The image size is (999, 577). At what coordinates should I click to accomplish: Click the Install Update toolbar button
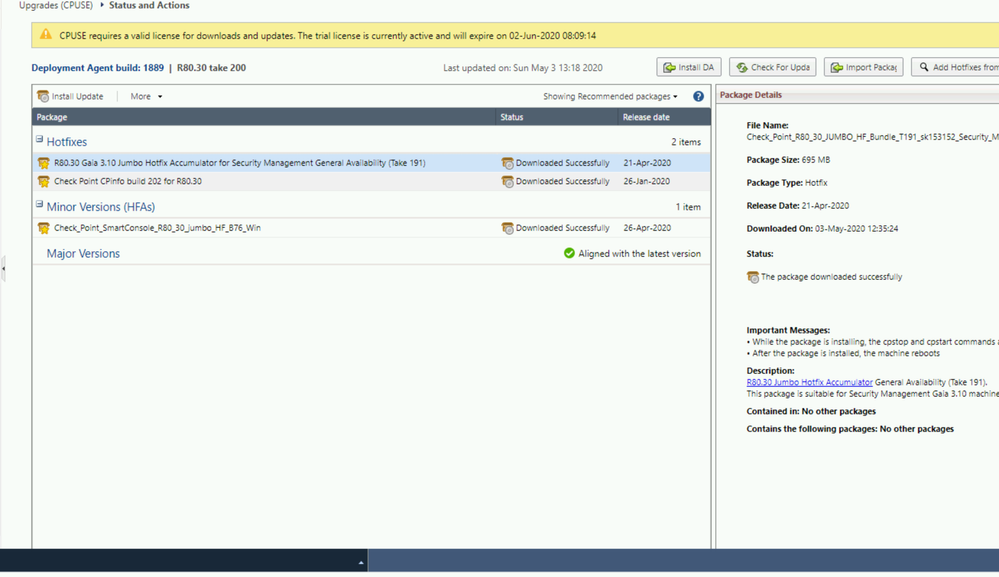coord(71,97)
